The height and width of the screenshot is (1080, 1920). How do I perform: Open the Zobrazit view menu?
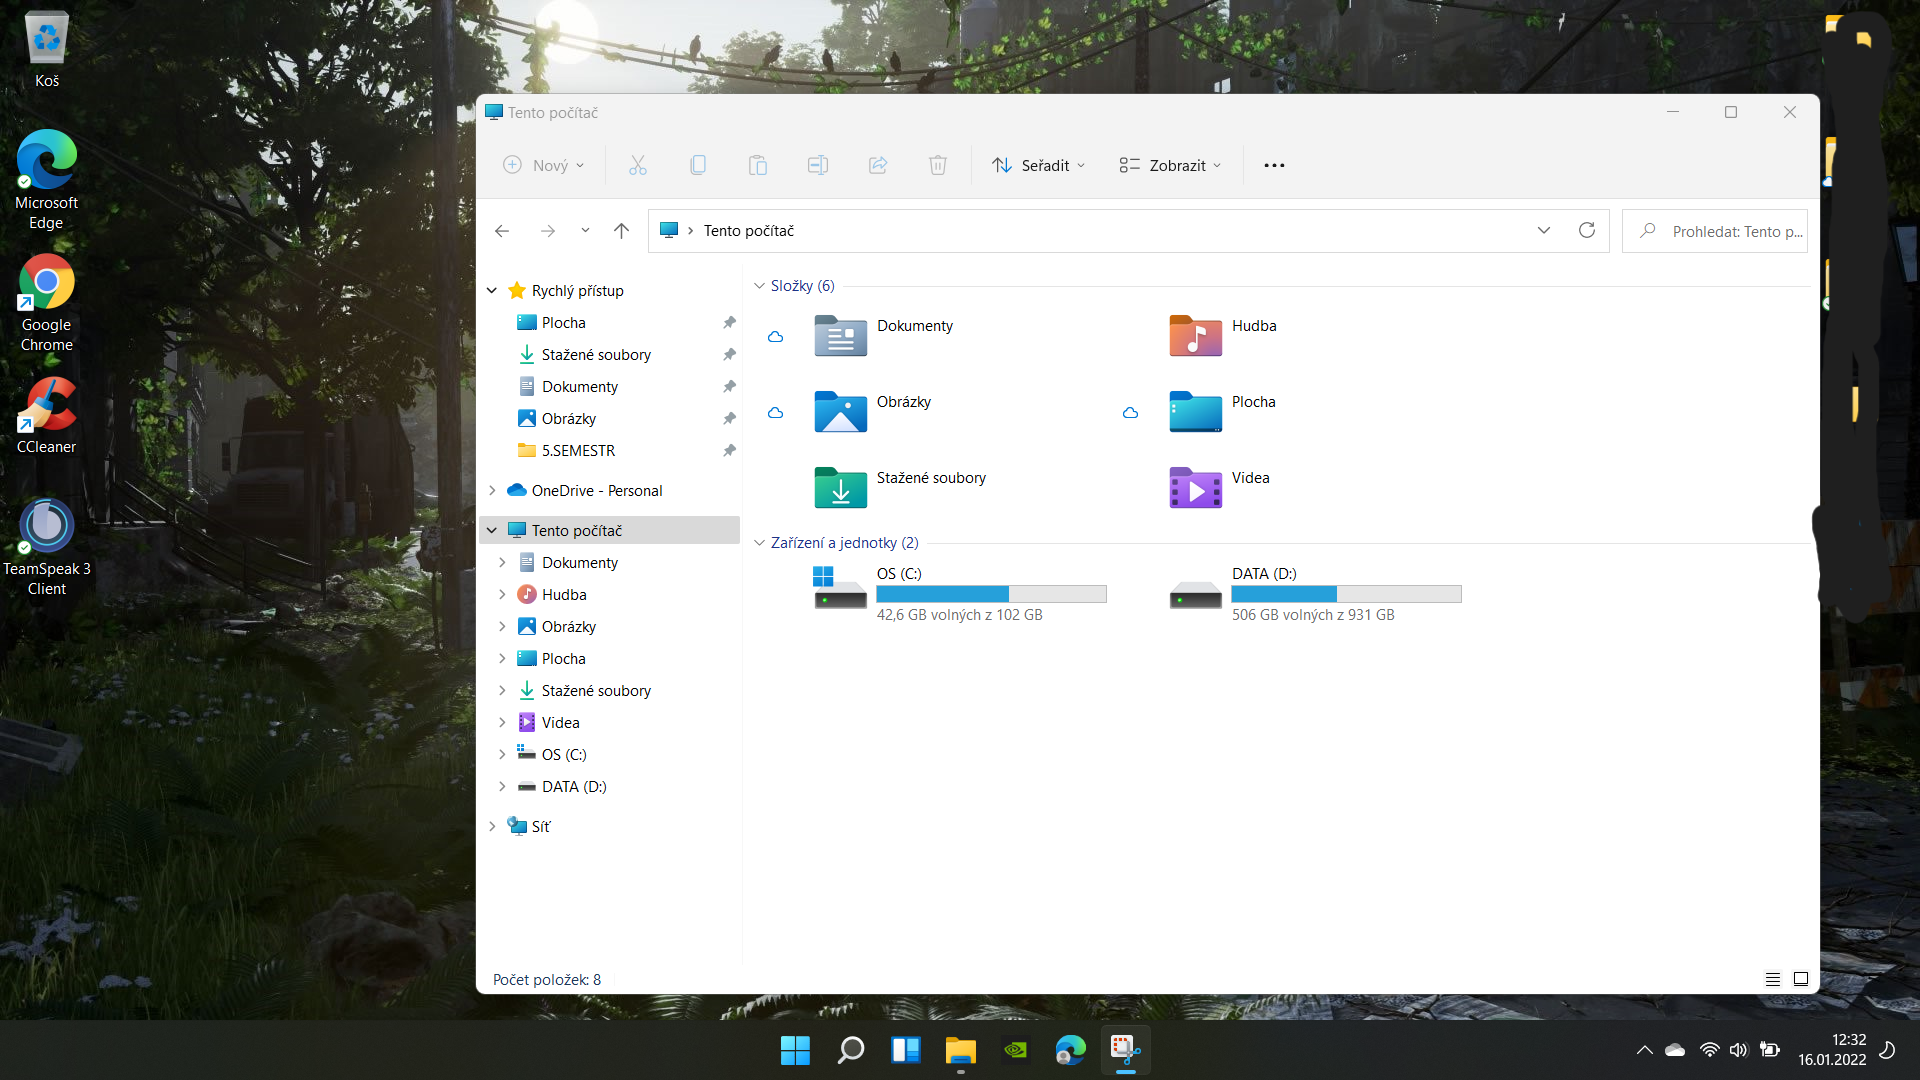[x=1170, y=165]
